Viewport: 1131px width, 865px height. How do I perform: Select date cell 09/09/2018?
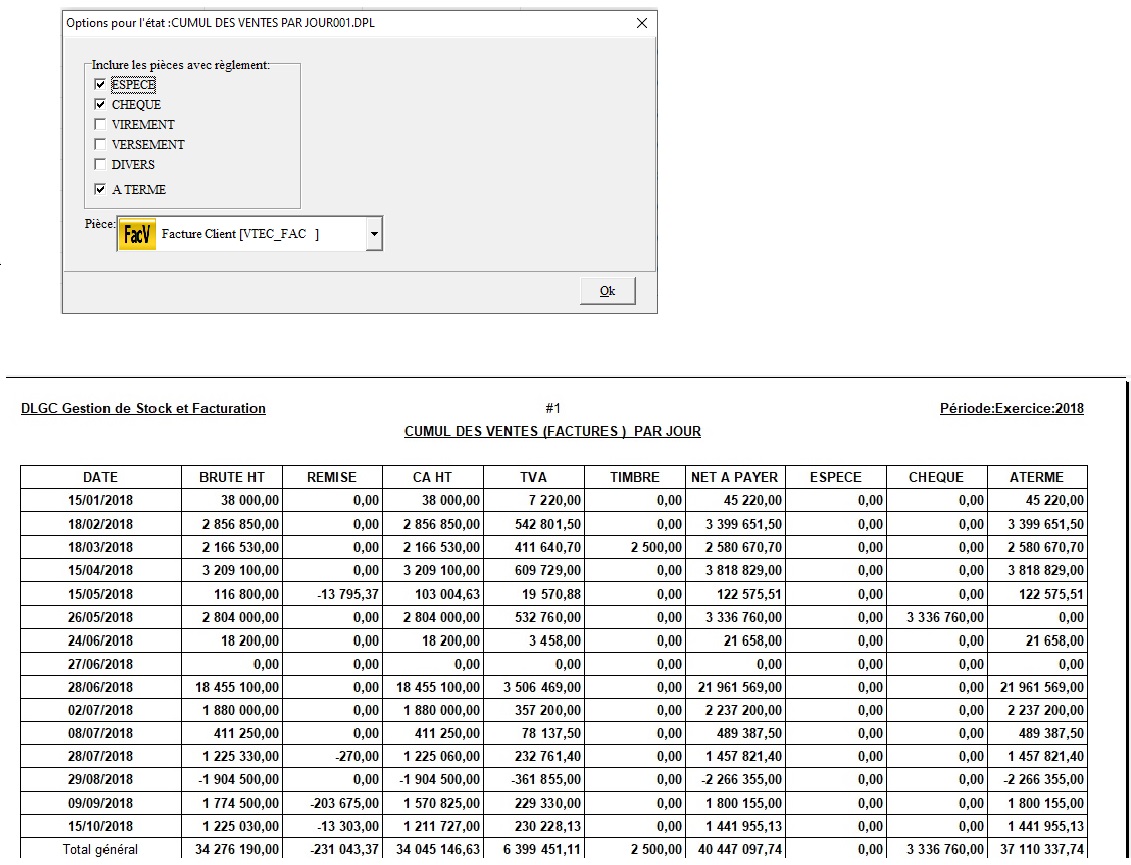pos(100,803)
